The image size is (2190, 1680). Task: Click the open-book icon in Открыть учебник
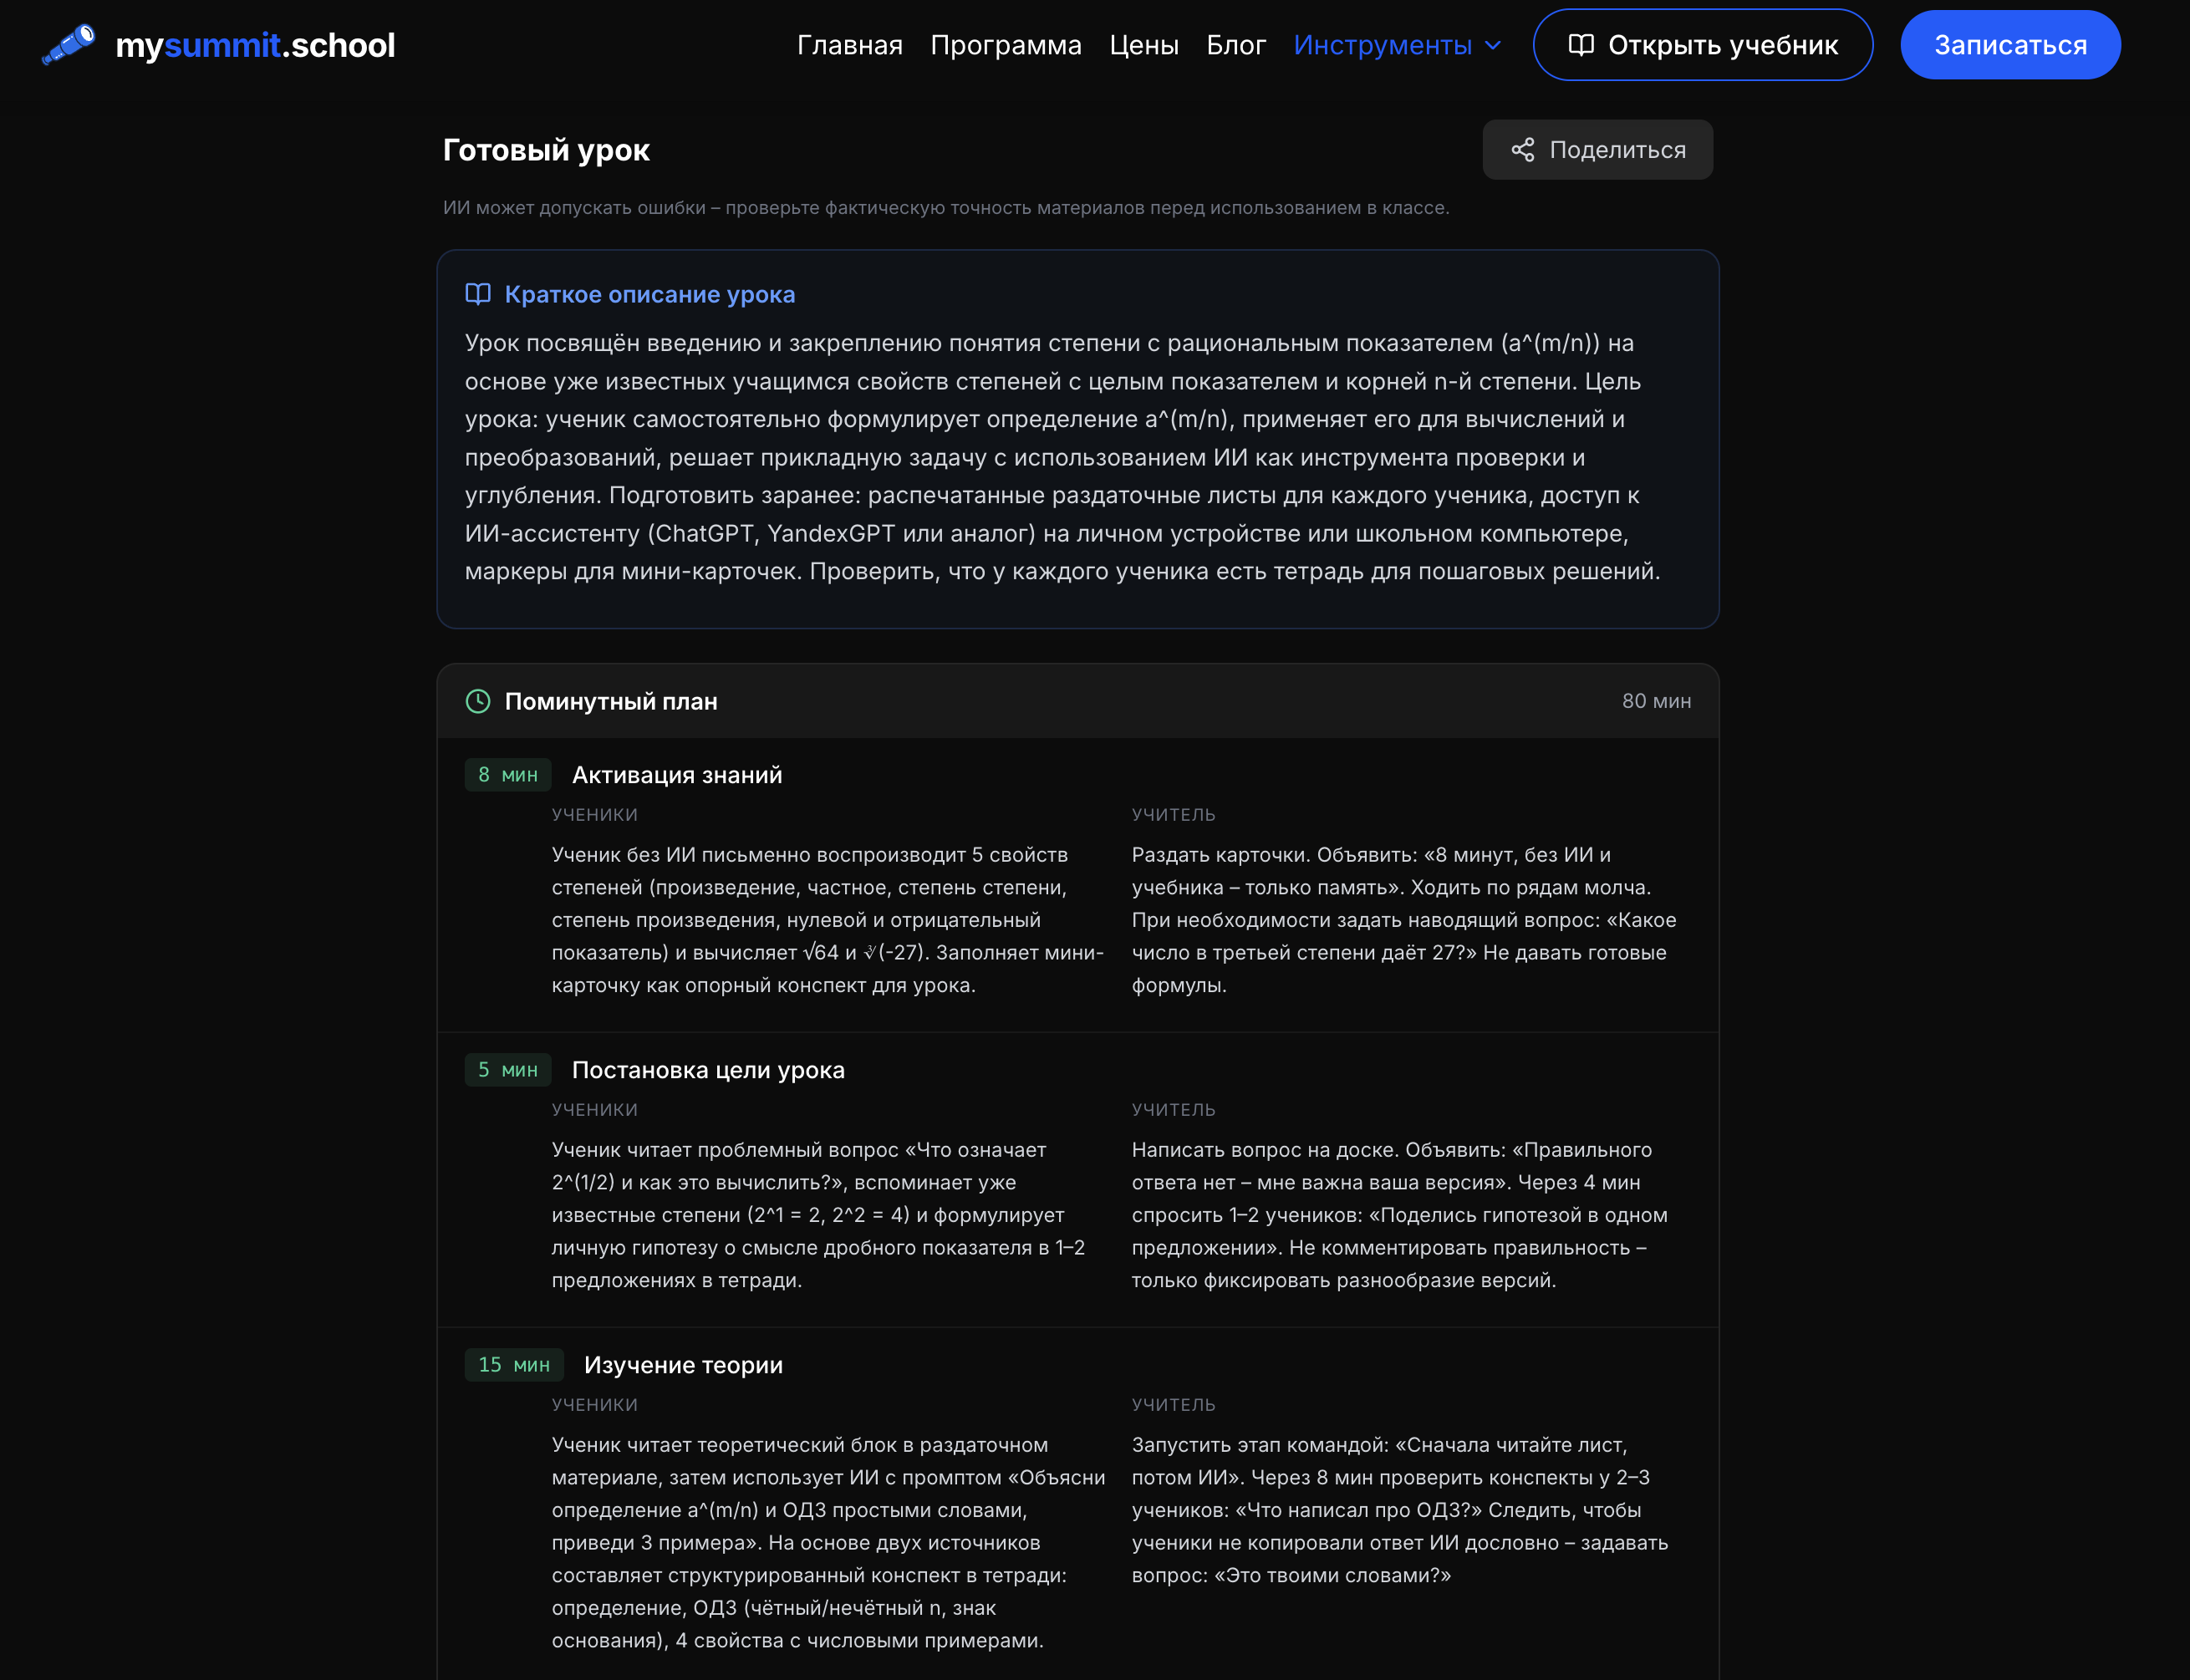pos(1583,45)
